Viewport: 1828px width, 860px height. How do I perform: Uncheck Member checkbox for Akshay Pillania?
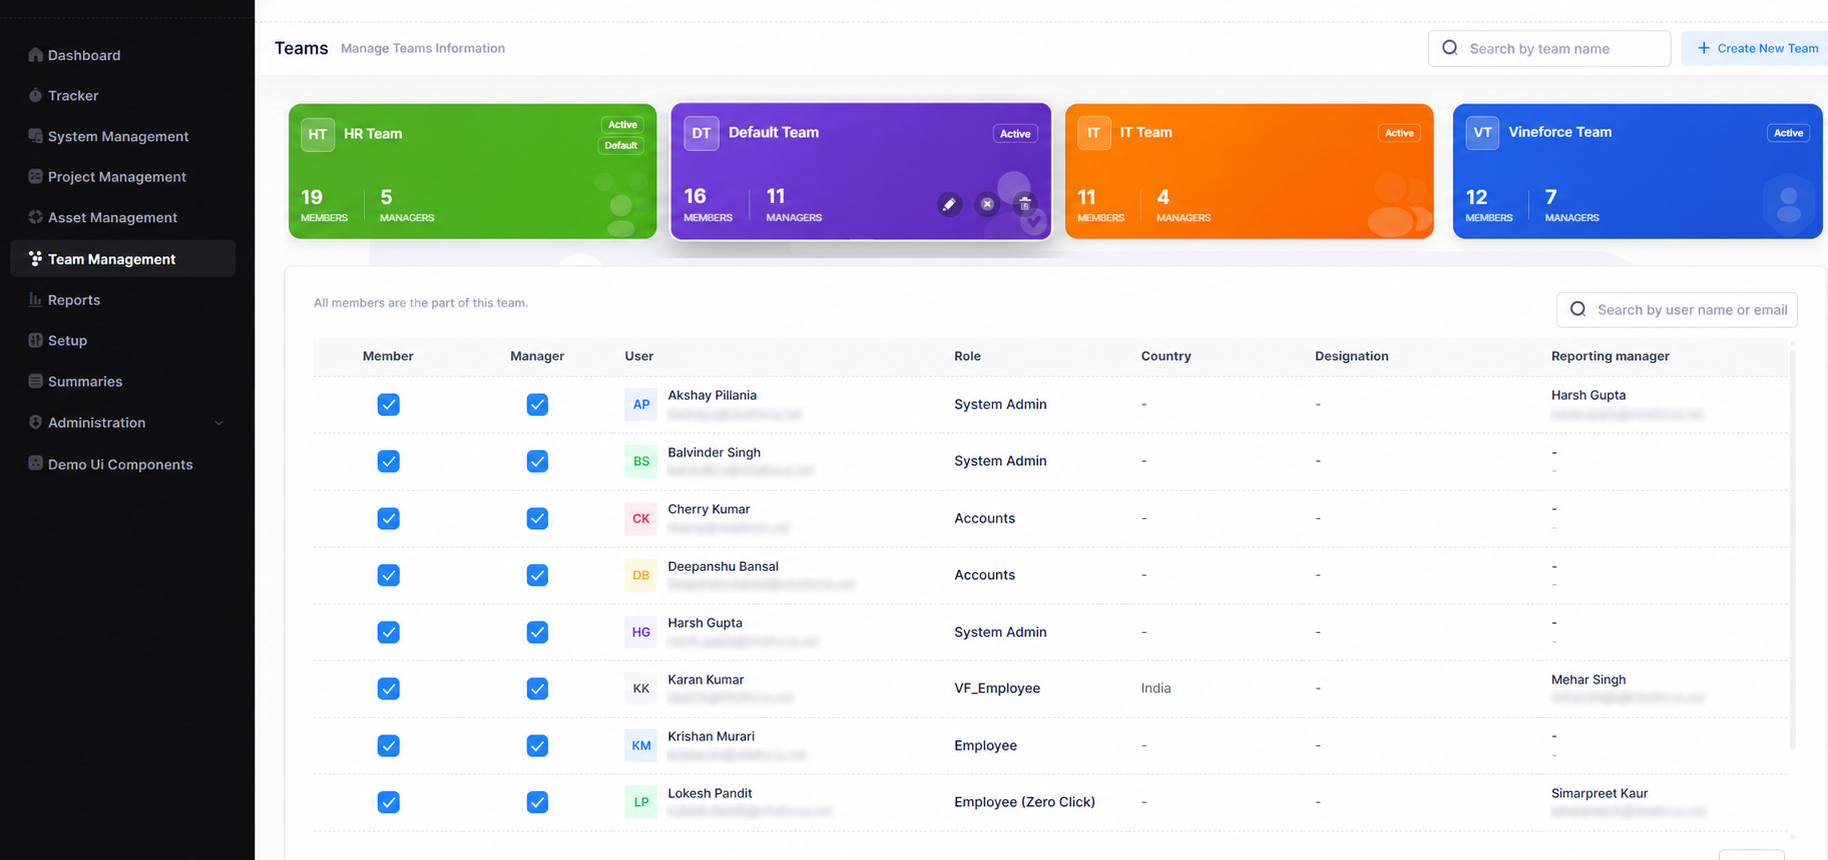[388, 404]
